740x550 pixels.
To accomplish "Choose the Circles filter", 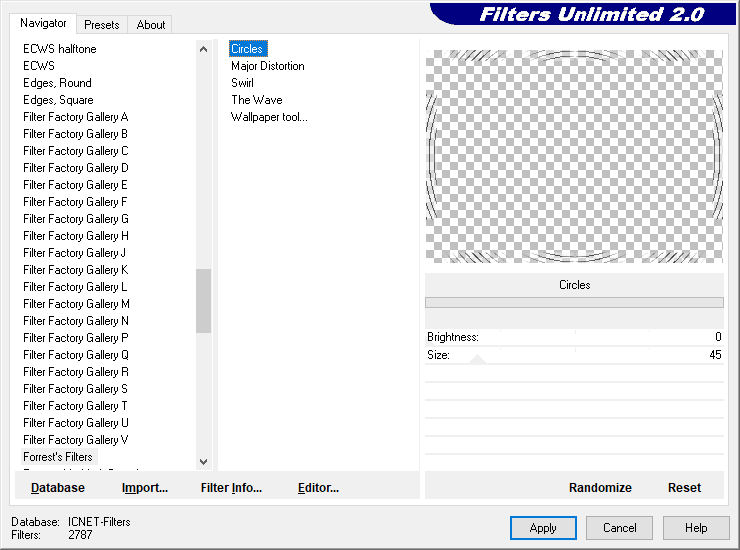I will coord(248,49).
